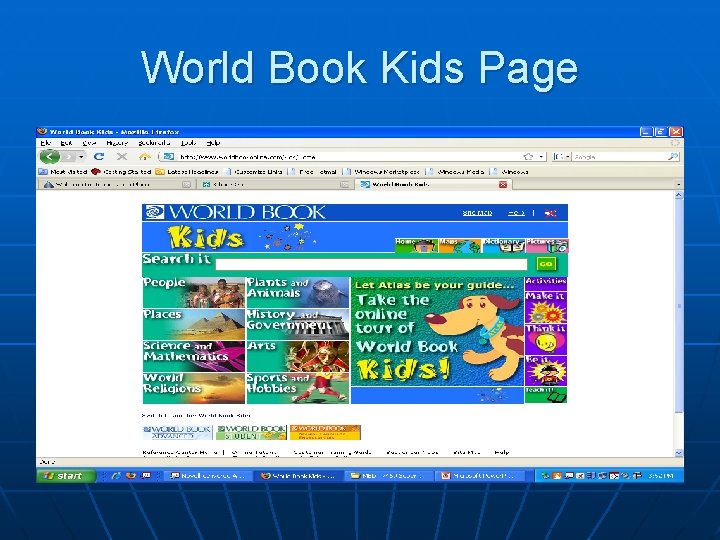The width and height of the screenshot is (720, 540).
Task: Click the Customize Links bookmark
Action: [x=253, y=172]
